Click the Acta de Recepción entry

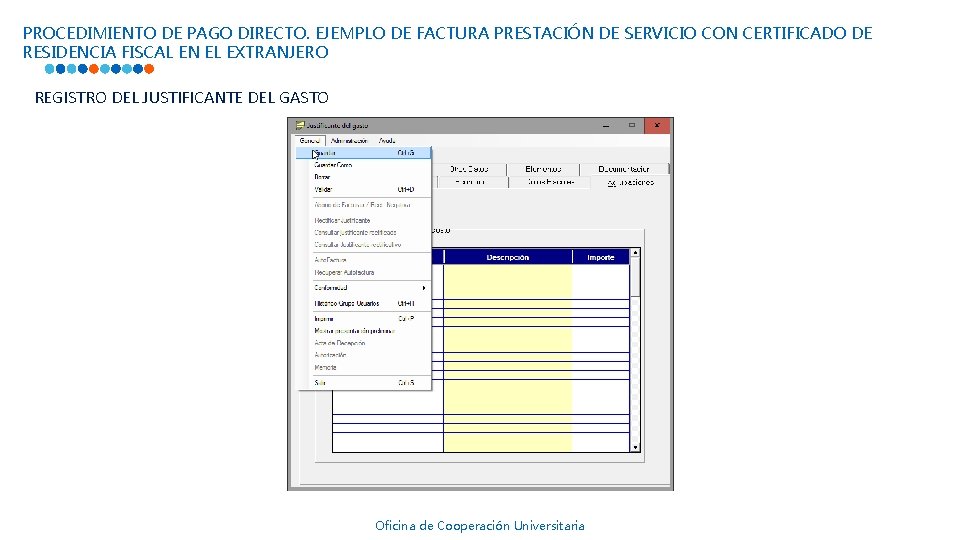click(364, 343)
